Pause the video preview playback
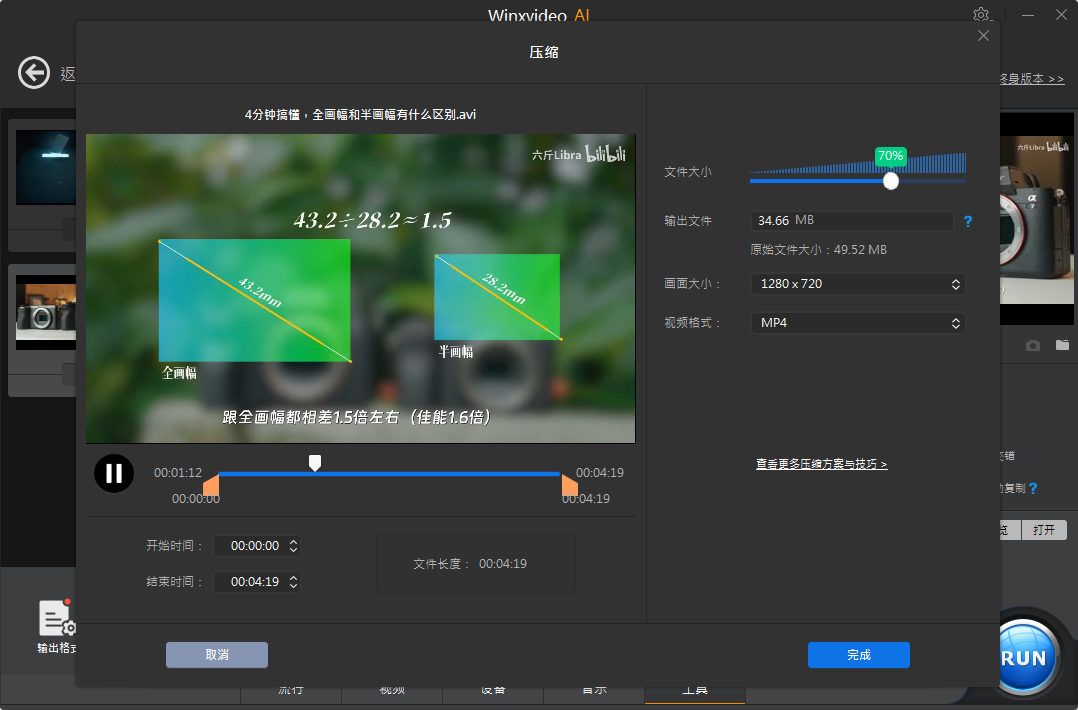Viewport: 1078px width, 710px height. [x=114, y=473]
